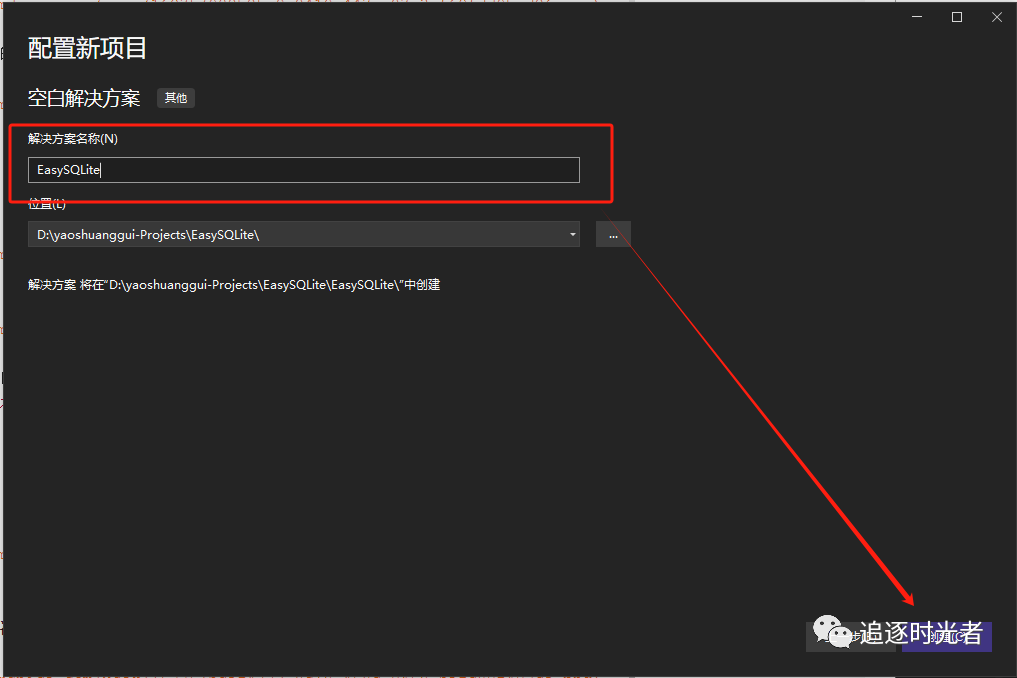This screenshot has height=678, width=1017.
Task: Click the 配置新项目 title
Action: click(88, 49)
